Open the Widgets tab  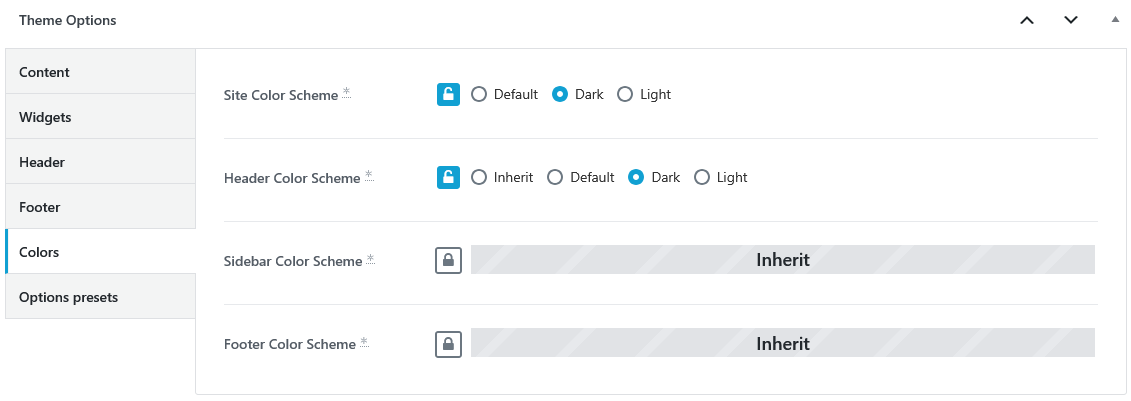pyautogui.click(x=100, y=117)
